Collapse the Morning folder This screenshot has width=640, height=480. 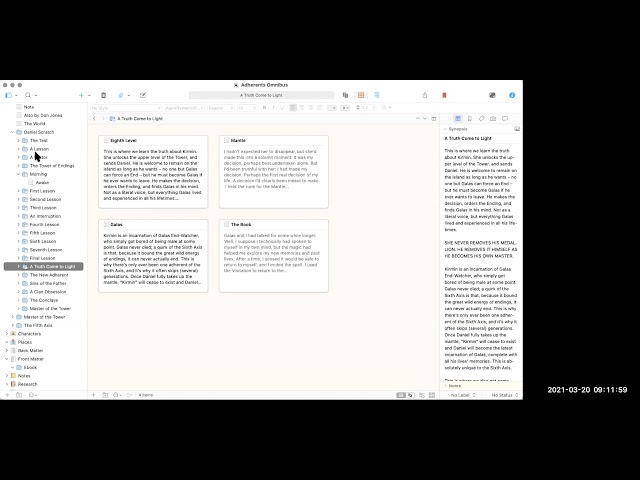point(18,174)
